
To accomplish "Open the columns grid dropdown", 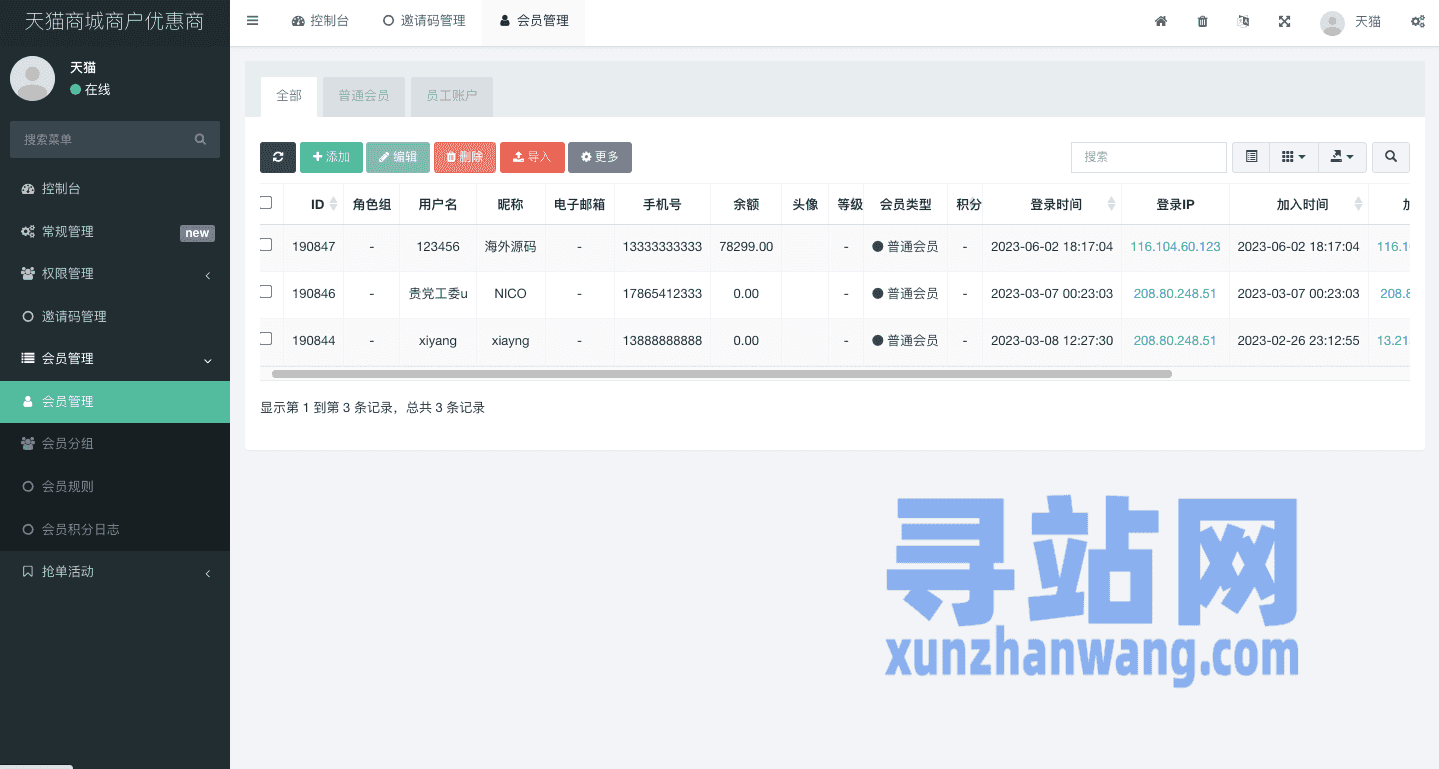I will tap(1293, 157).
